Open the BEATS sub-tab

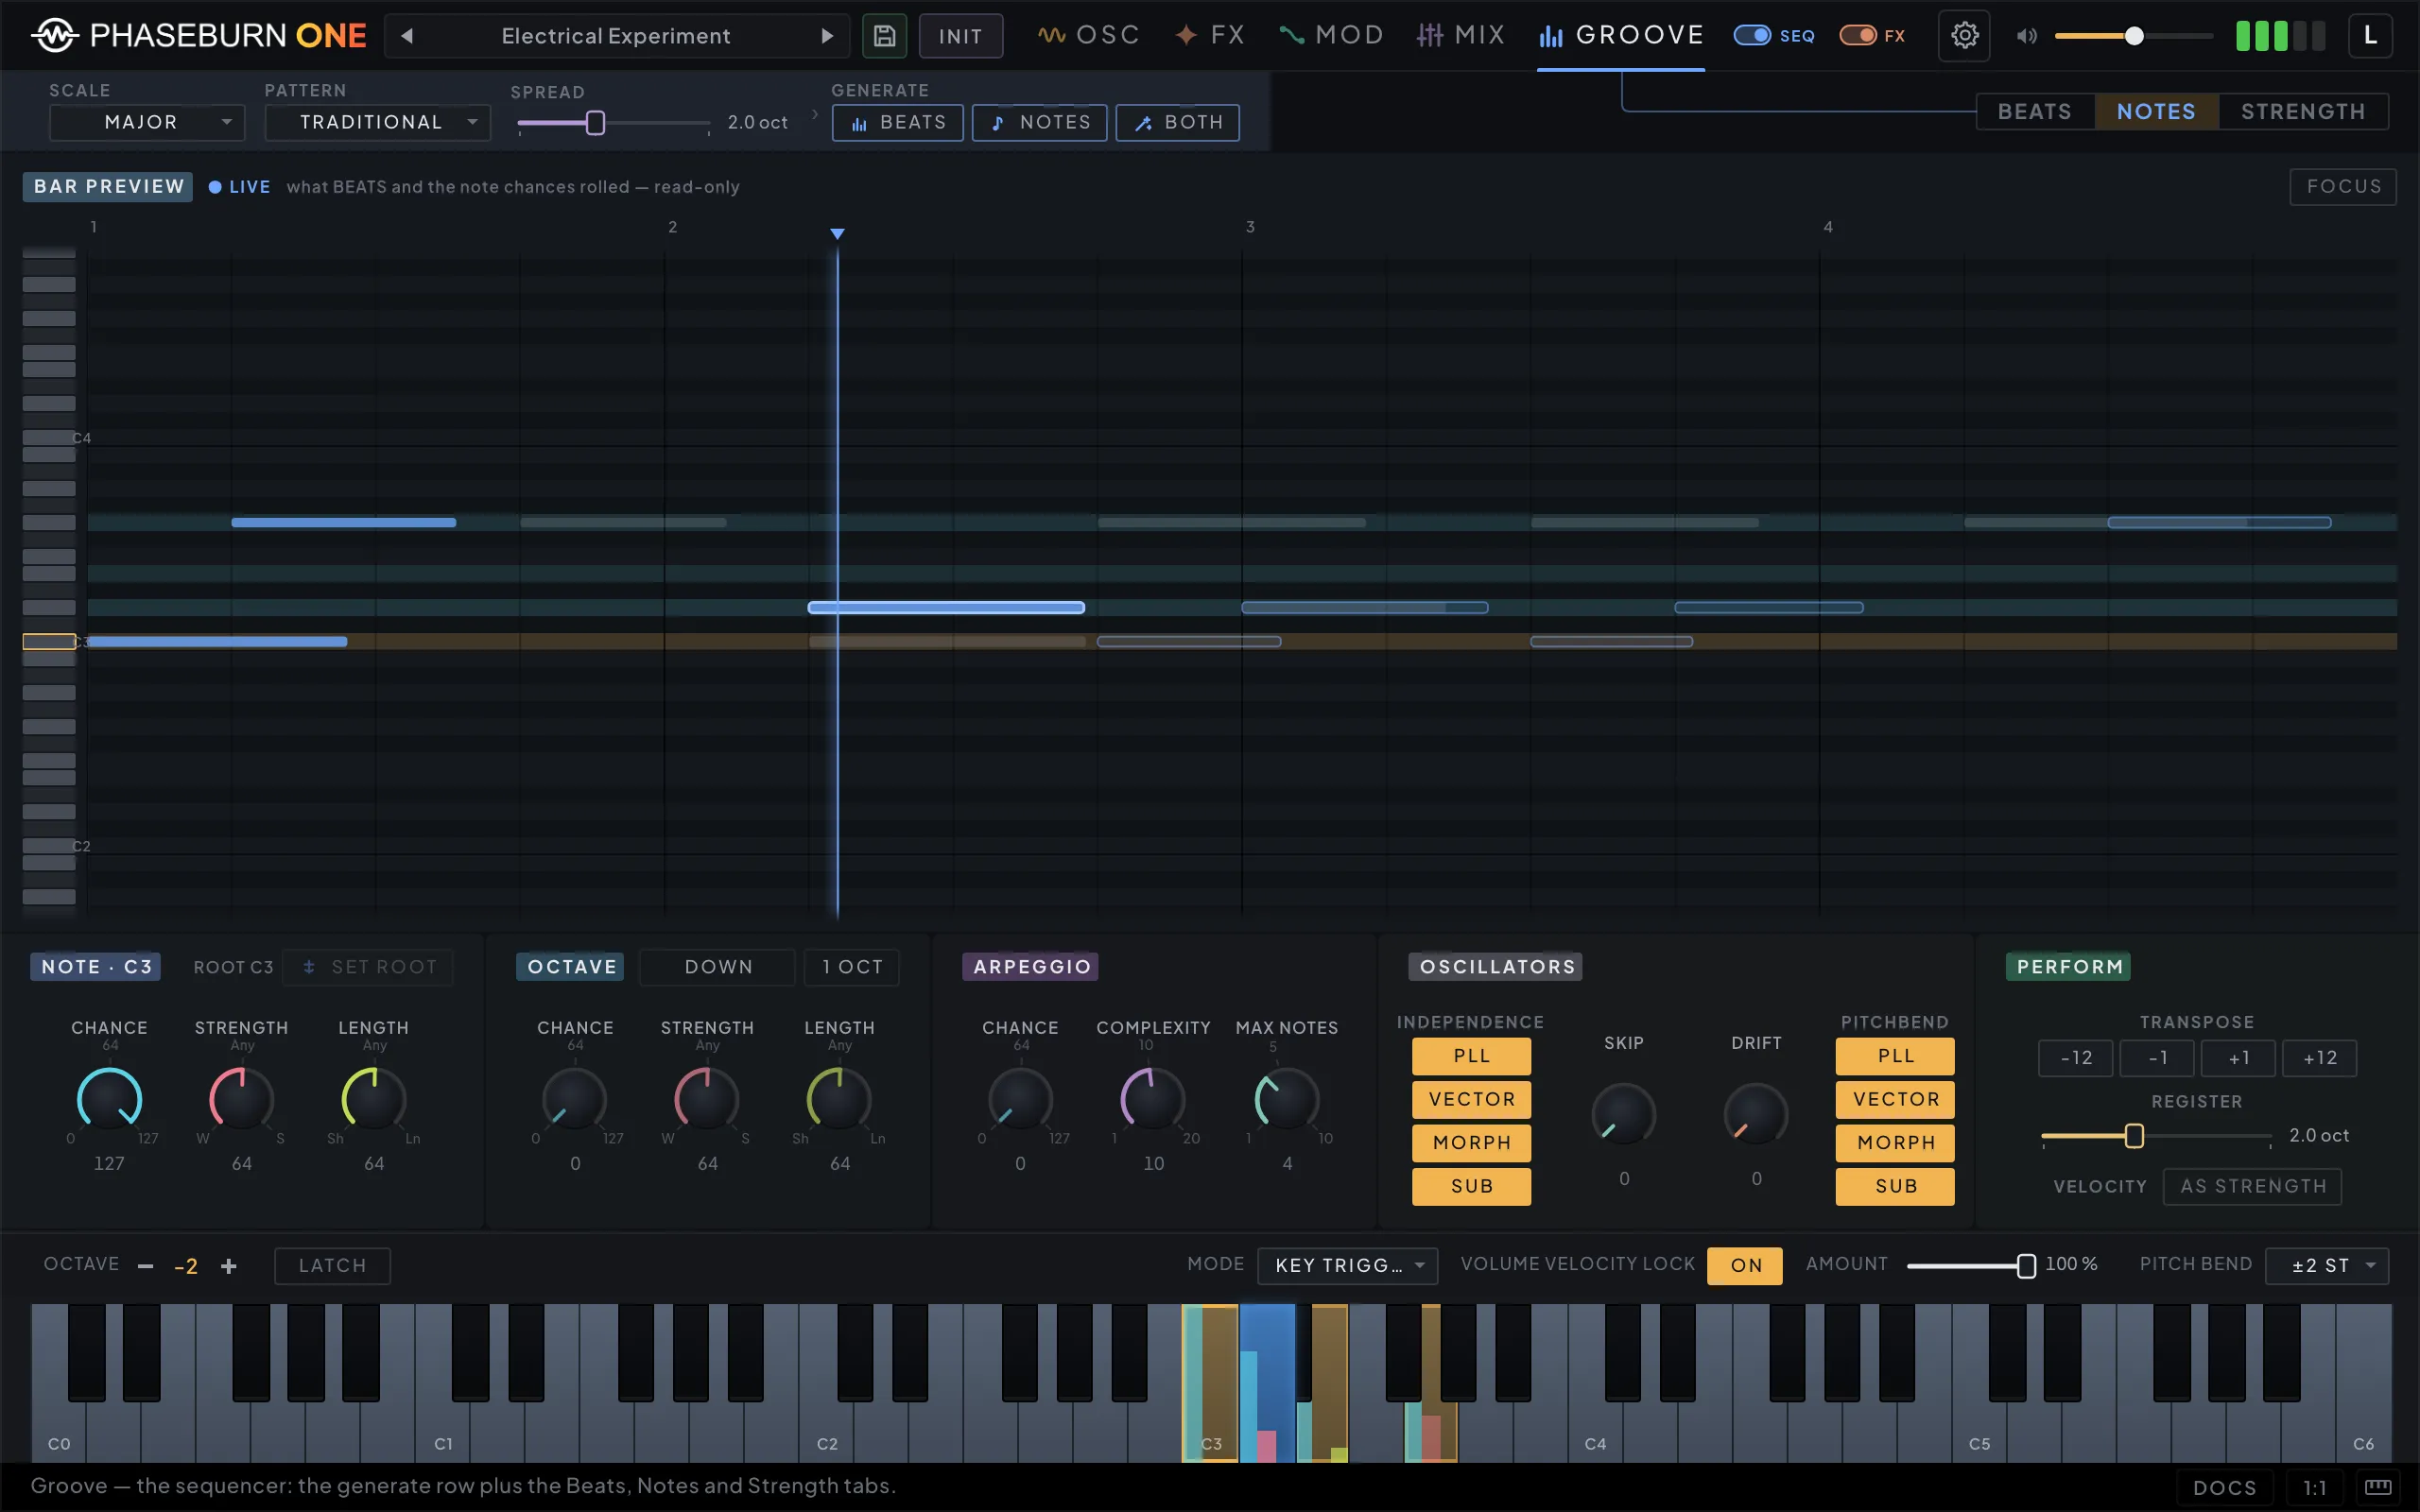[2034, 112]
